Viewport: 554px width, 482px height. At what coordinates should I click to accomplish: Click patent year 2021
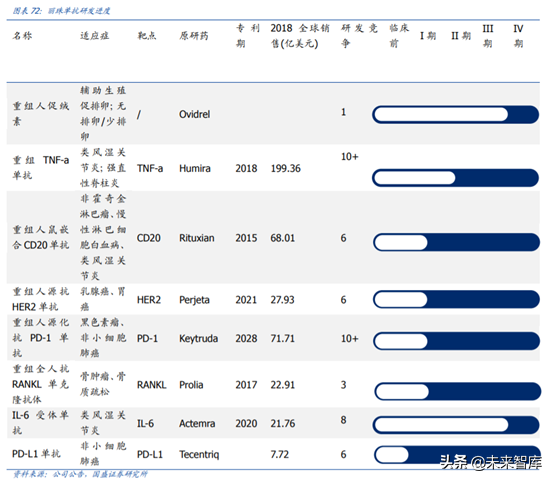click(x=246, y=300)
